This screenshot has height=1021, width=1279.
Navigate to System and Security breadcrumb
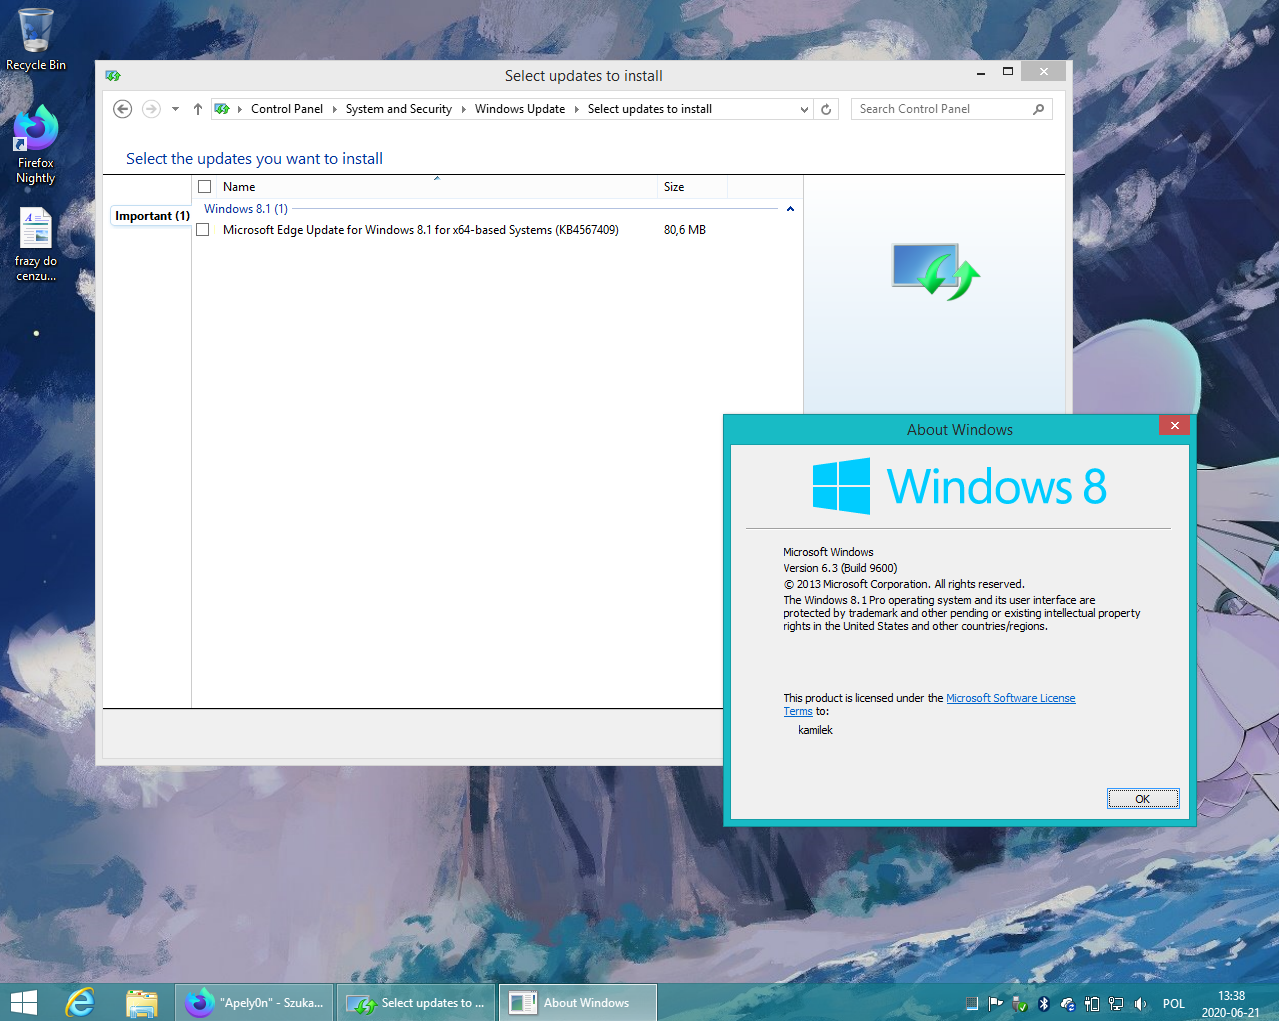[x=399, y=109]
